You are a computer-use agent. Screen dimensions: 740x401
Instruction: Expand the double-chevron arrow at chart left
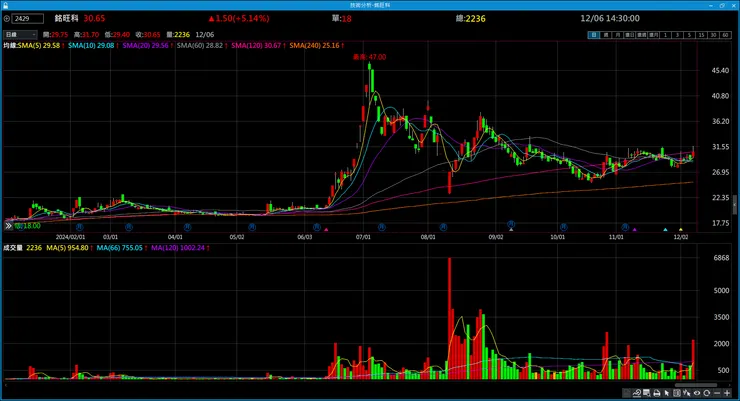pyautogui.click(x=8, y=226)
